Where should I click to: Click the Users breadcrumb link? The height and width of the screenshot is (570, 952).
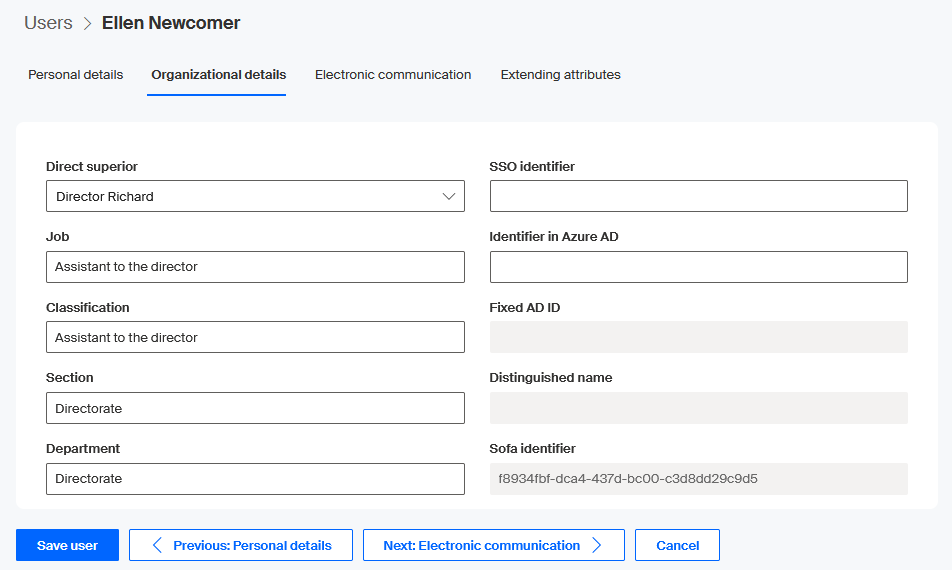coord(48,23)
